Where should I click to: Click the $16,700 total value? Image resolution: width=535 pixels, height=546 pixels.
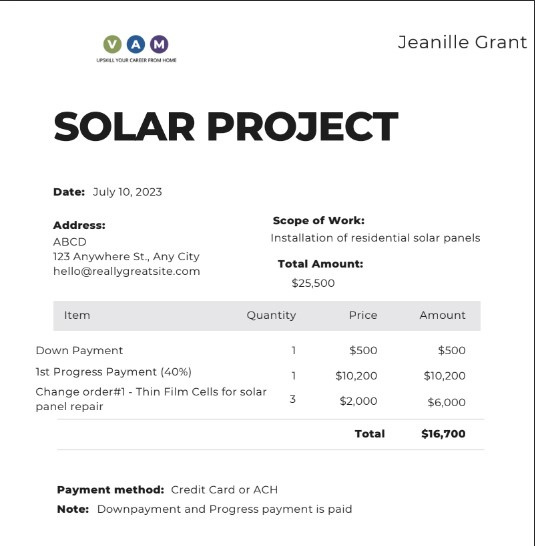[x=443, y=434]
